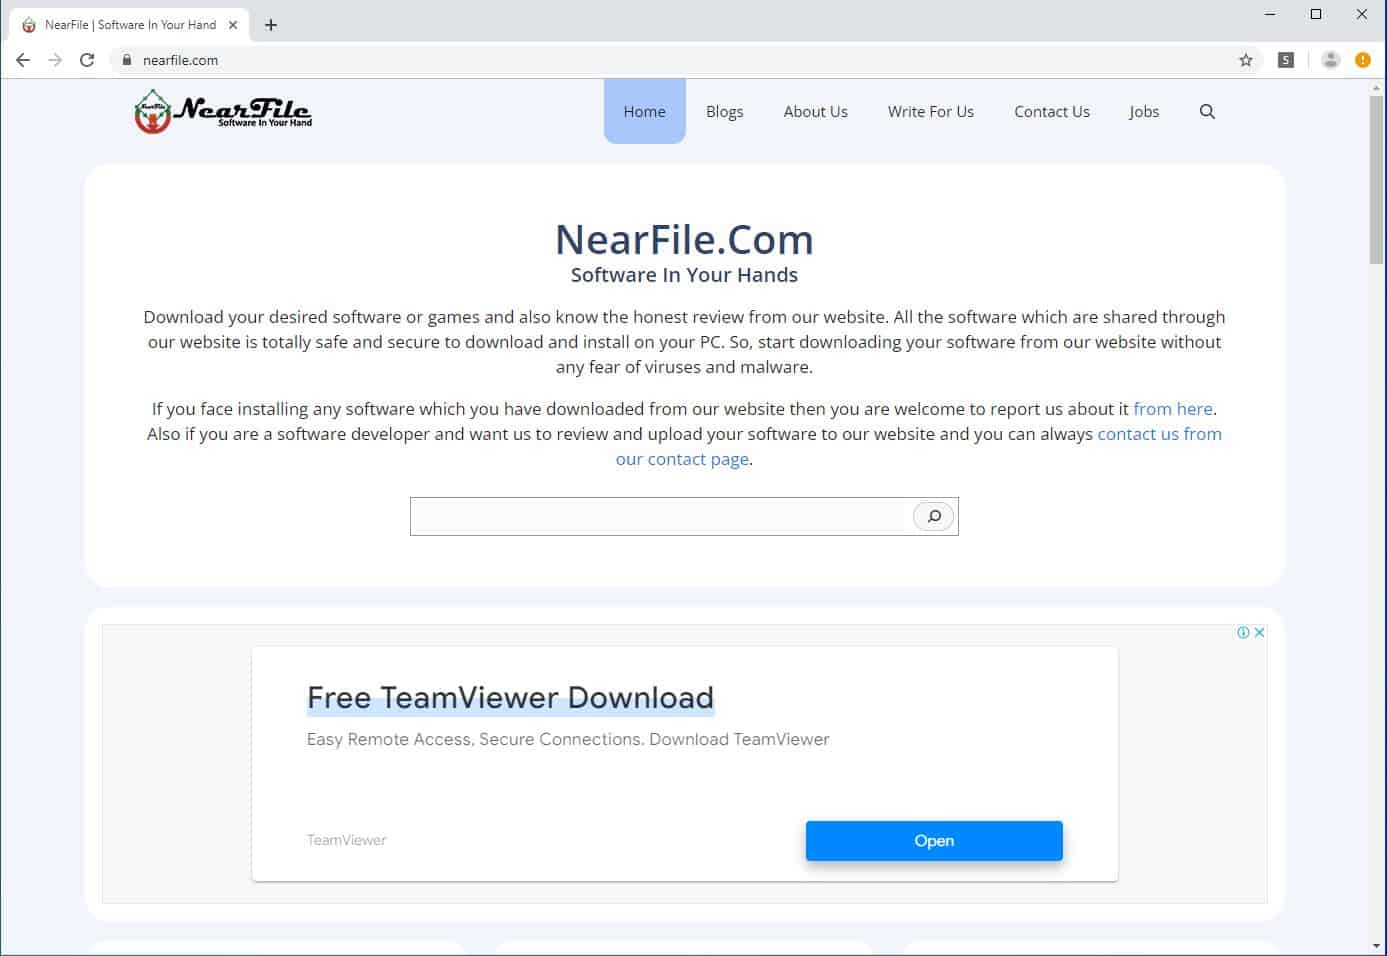Click the scrollbar up arrow
The height and width of the screenshot is (956, 1387).
coord(1377,88)
